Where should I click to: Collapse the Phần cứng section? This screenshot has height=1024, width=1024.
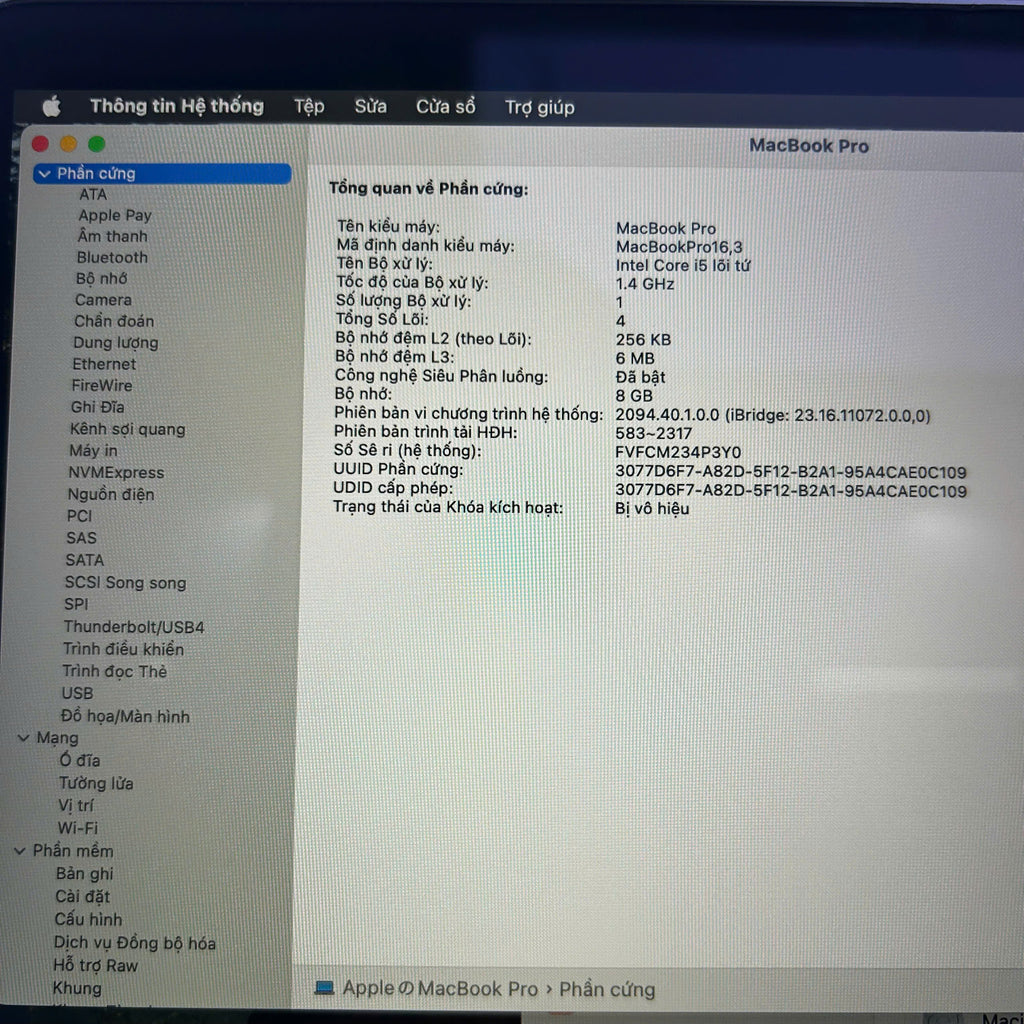pyautogui.click(x=43, y=174)
